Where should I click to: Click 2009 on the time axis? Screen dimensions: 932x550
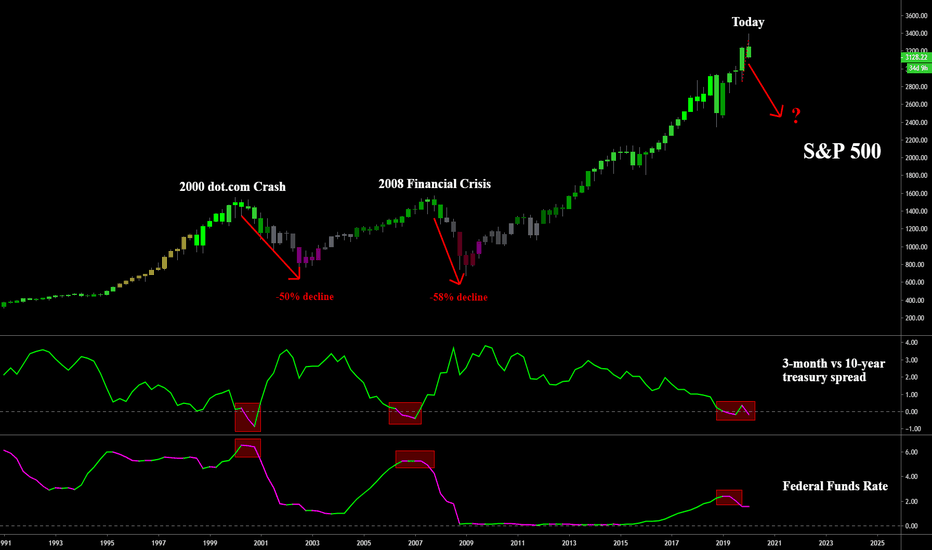[466, 543]
